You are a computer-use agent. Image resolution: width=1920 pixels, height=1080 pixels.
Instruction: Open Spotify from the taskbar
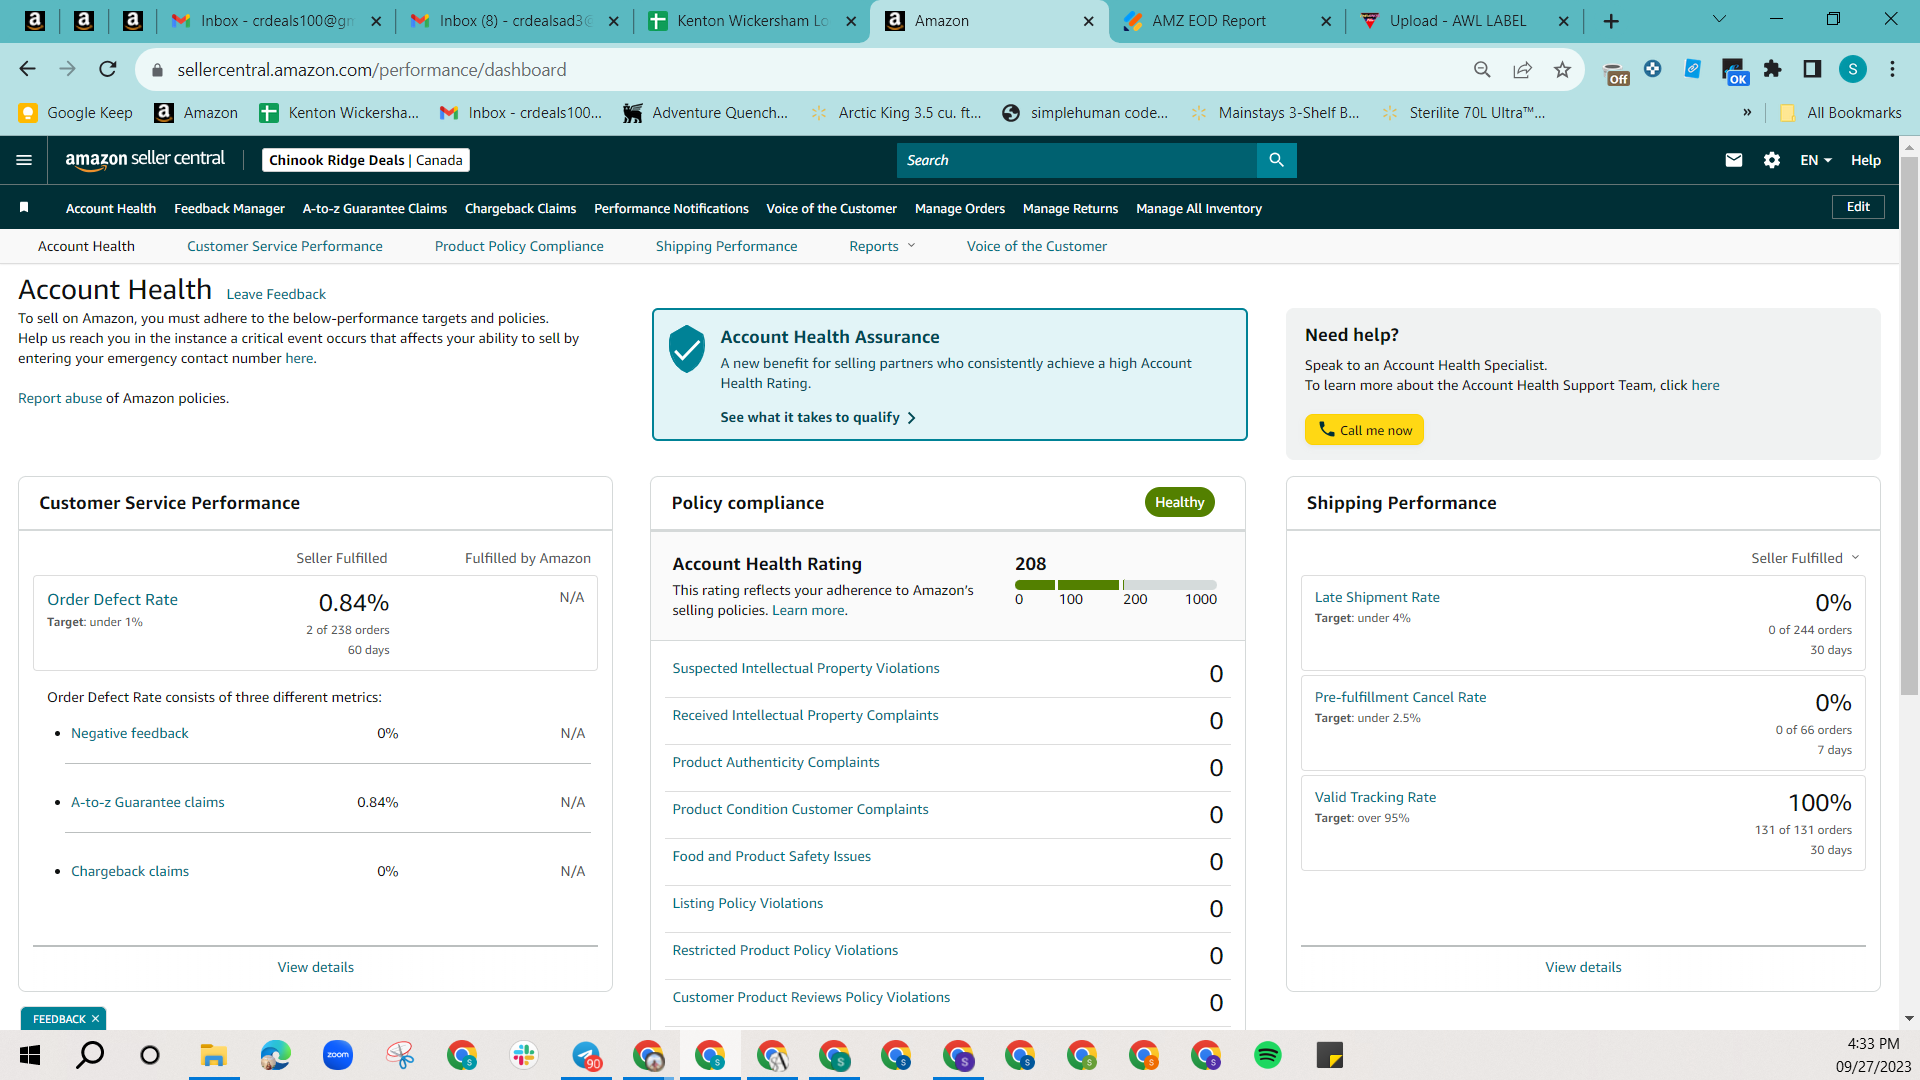1268,1055
